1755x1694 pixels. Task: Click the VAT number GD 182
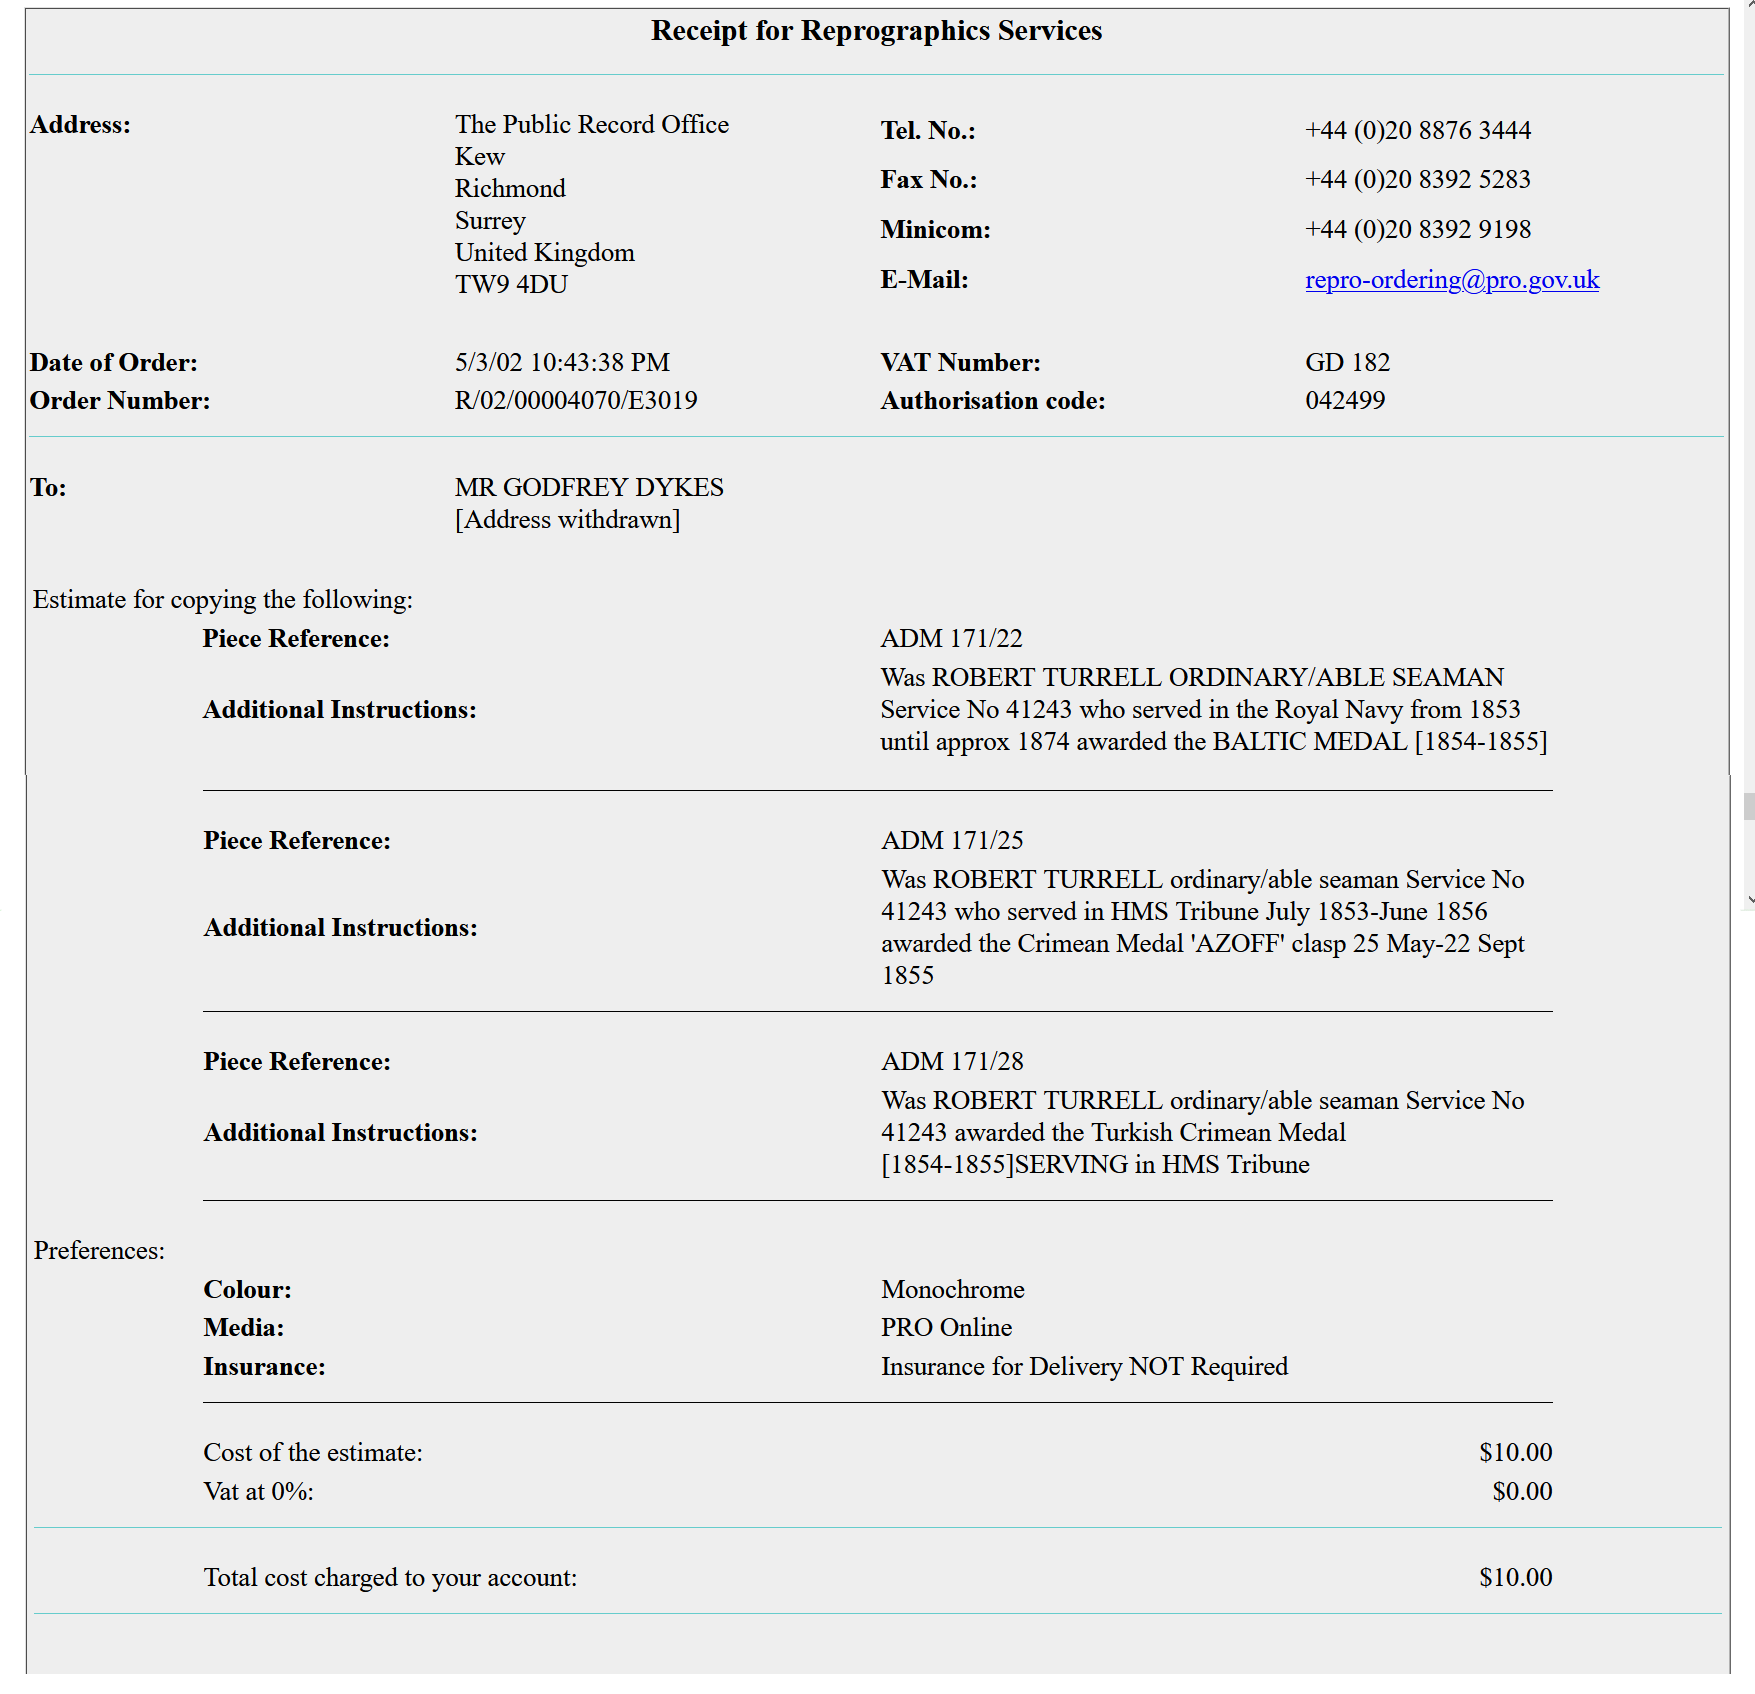pos(1347,363)
